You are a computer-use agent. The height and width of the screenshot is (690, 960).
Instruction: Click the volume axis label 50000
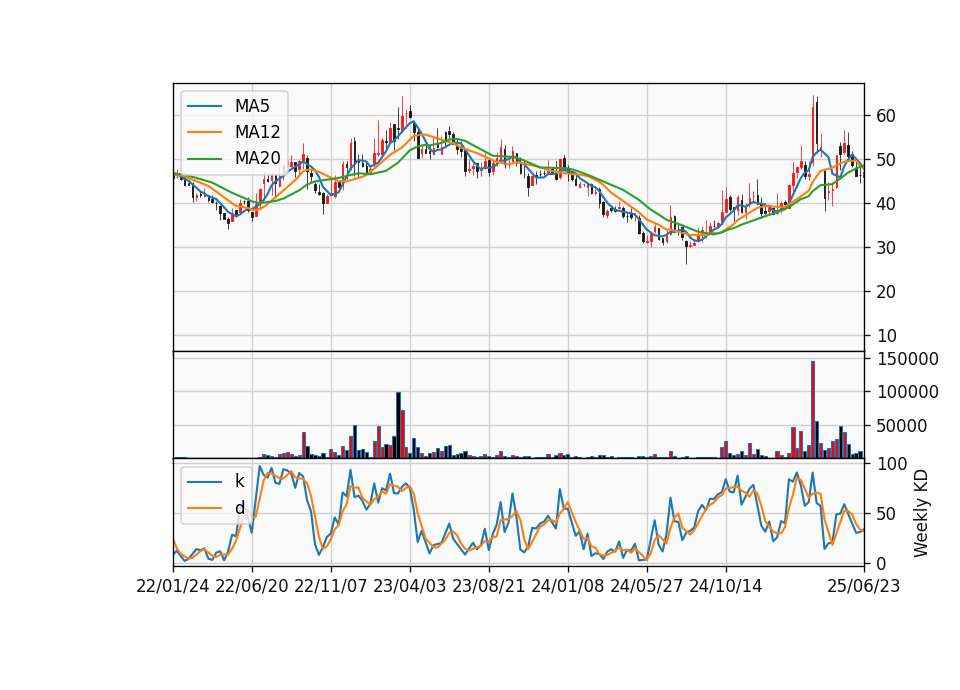[902, 426]
